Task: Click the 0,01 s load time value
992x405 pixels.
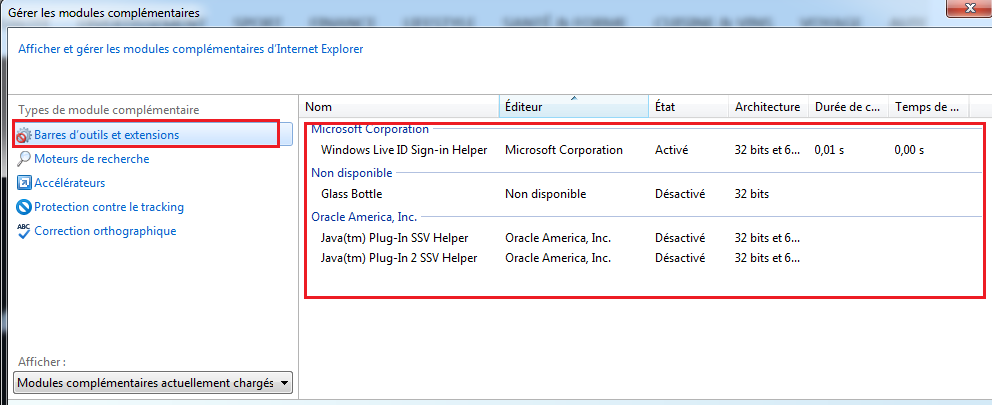Action: [829, 150]
